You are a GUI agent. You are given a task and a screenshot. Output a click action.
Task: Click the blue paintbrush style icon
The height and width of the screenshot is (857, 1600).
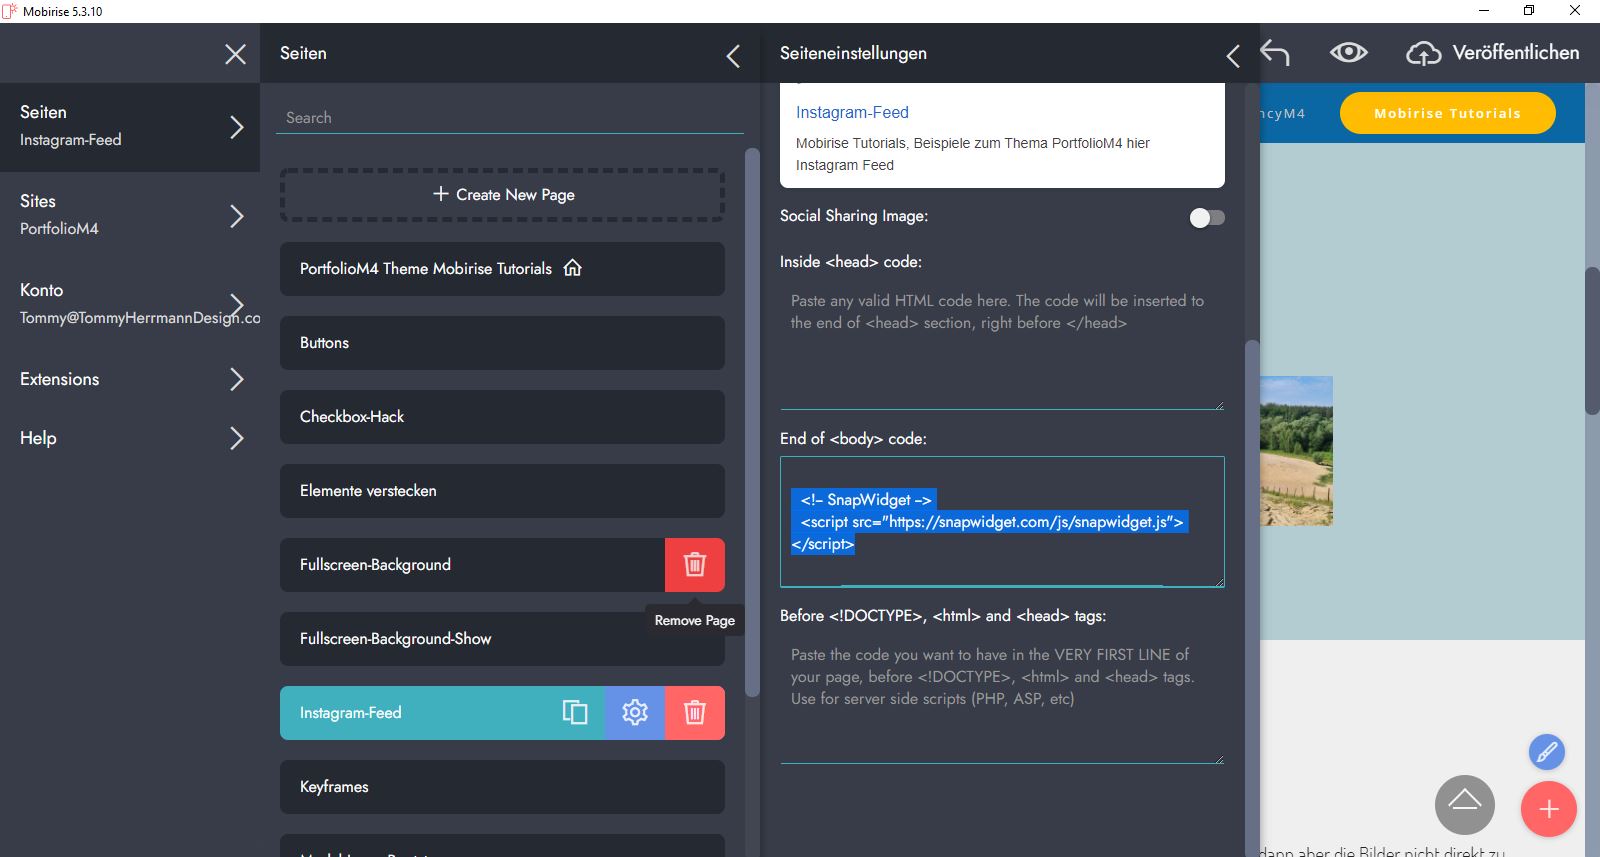pos(1546,751)
